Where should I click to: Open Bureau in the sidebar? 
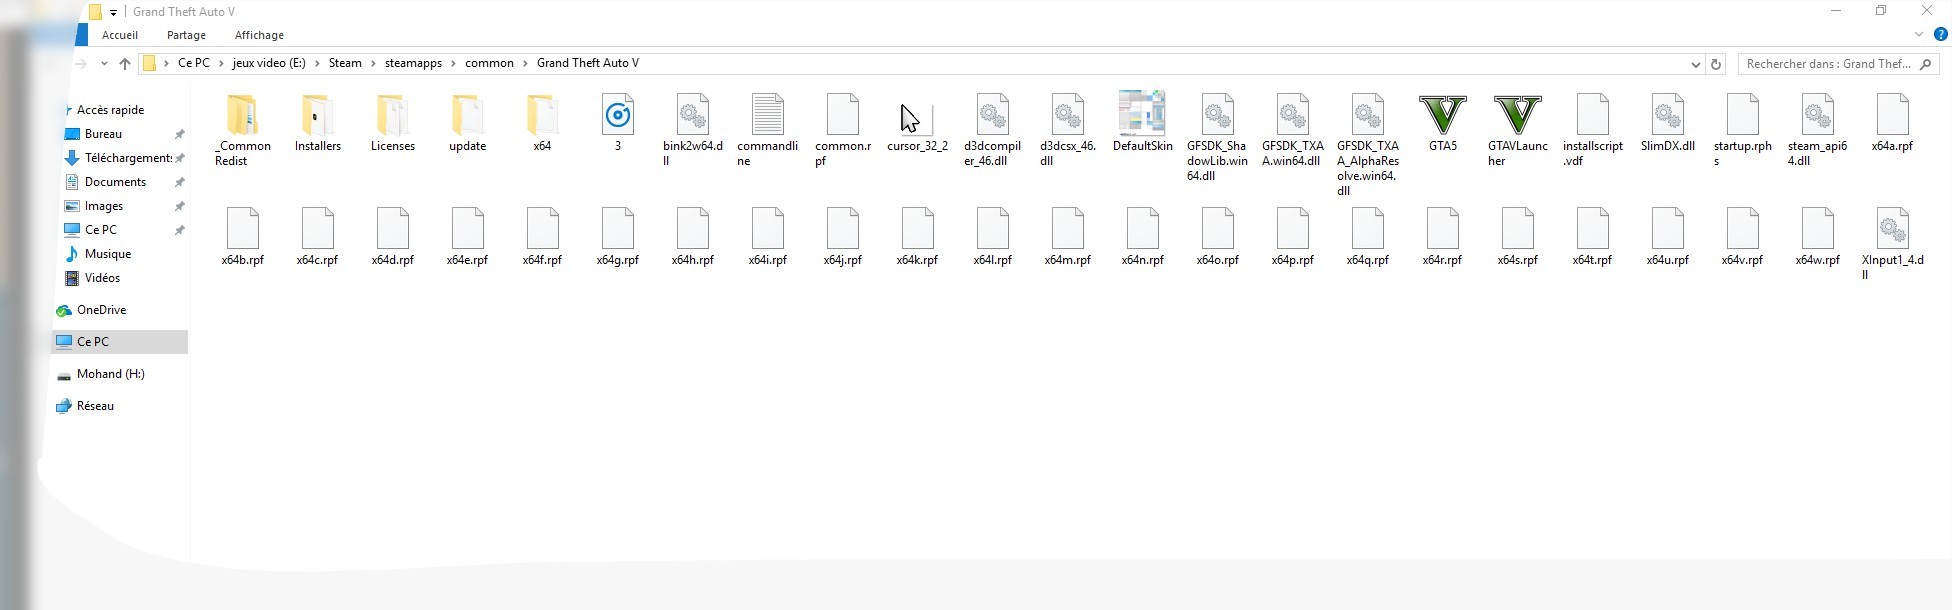[x=103, y=134]
